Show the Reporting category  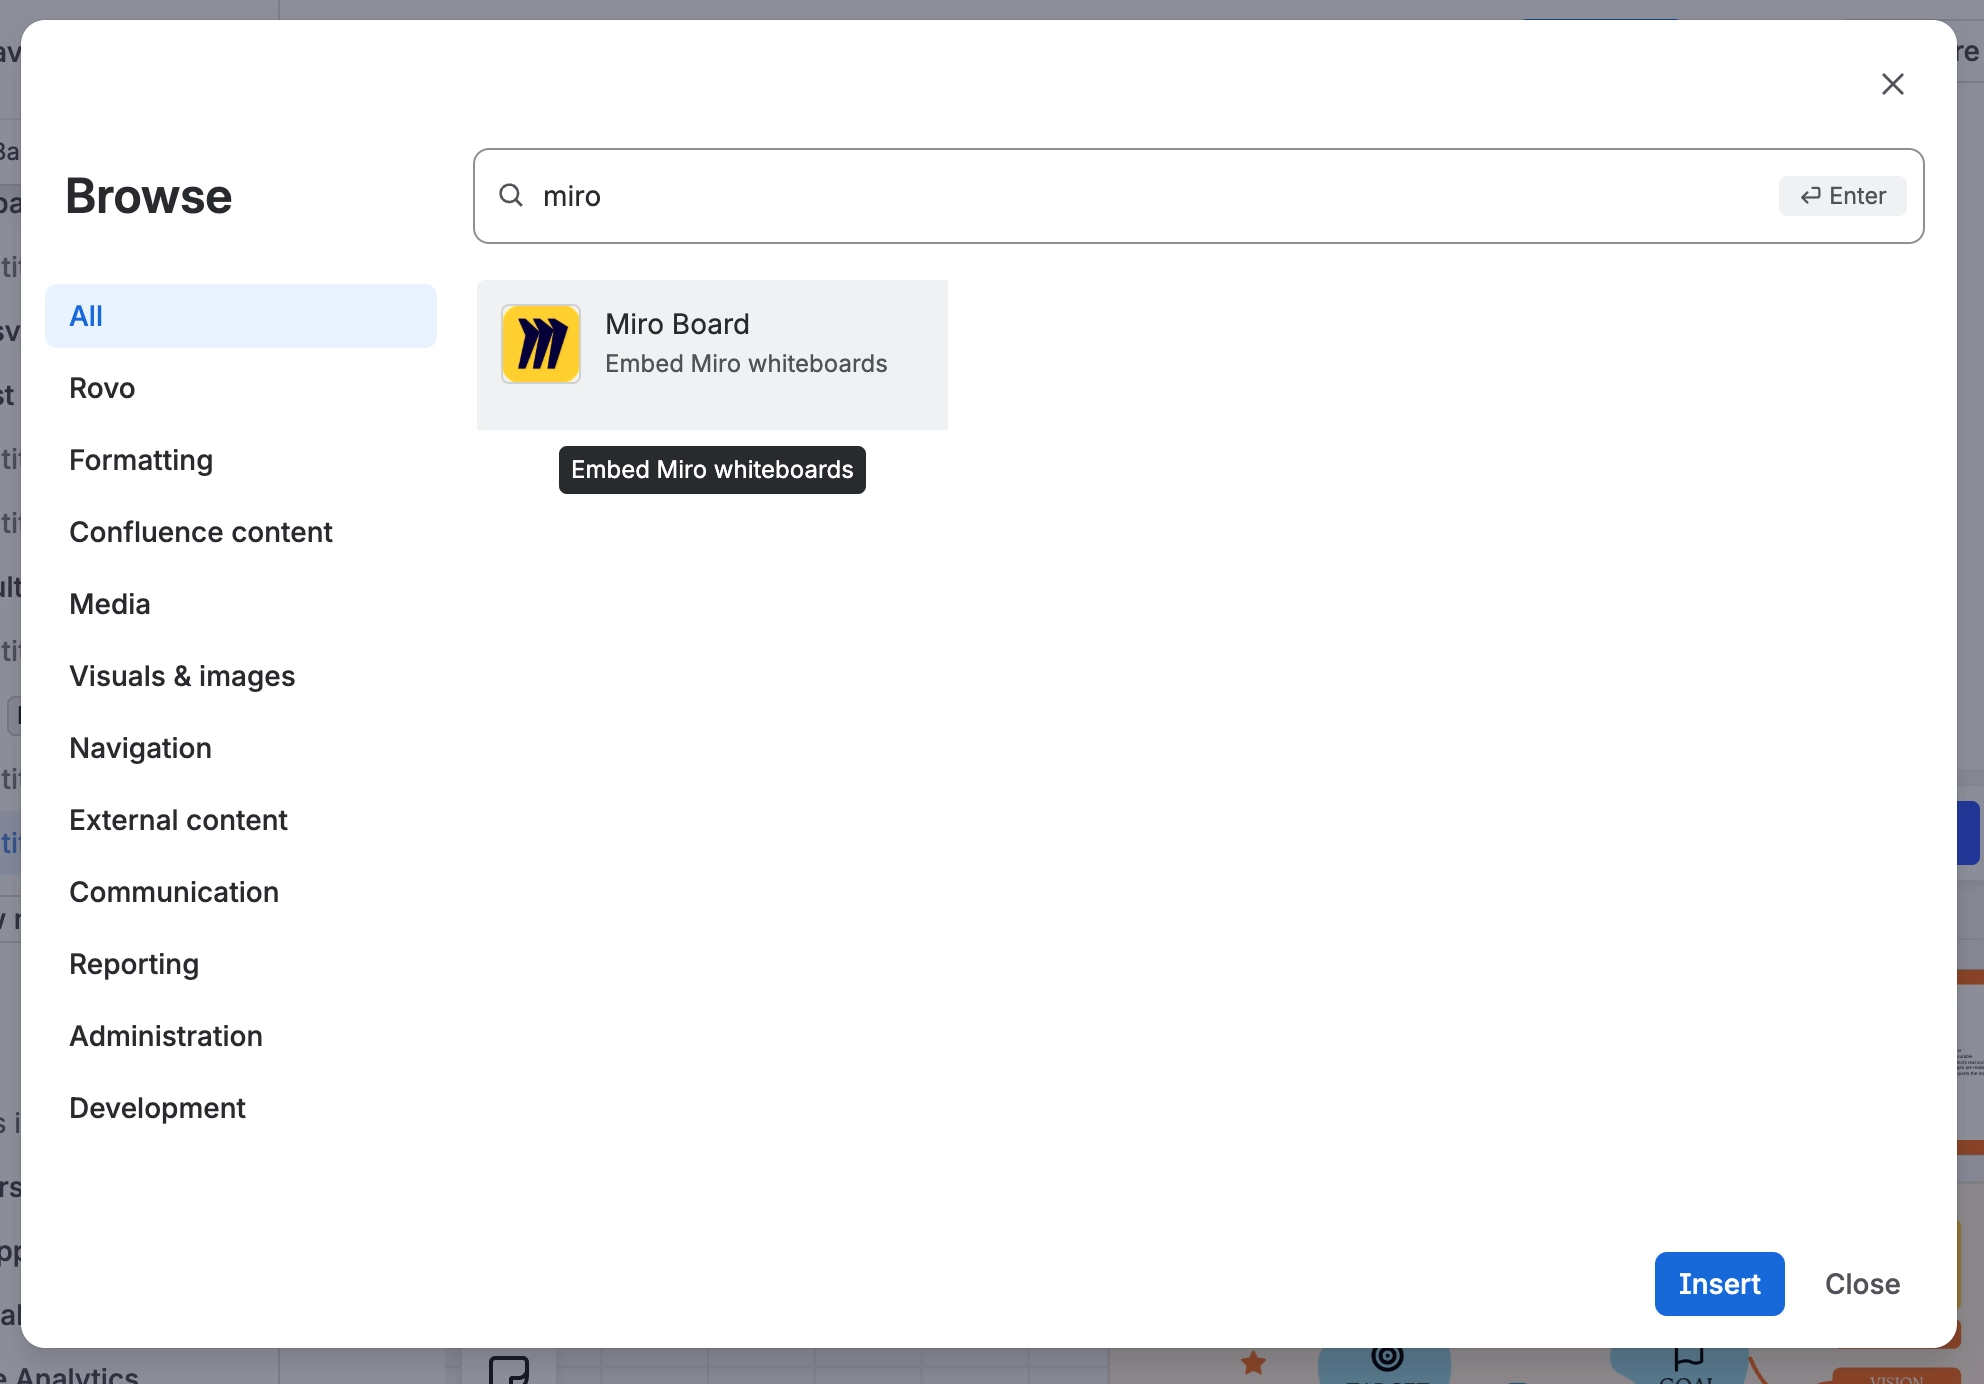(241, 964)
